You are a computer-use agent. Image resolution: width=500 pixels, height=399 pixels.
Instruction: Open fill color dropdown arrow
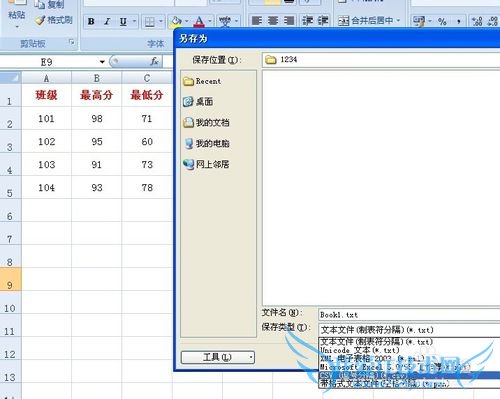click(187, 22)
